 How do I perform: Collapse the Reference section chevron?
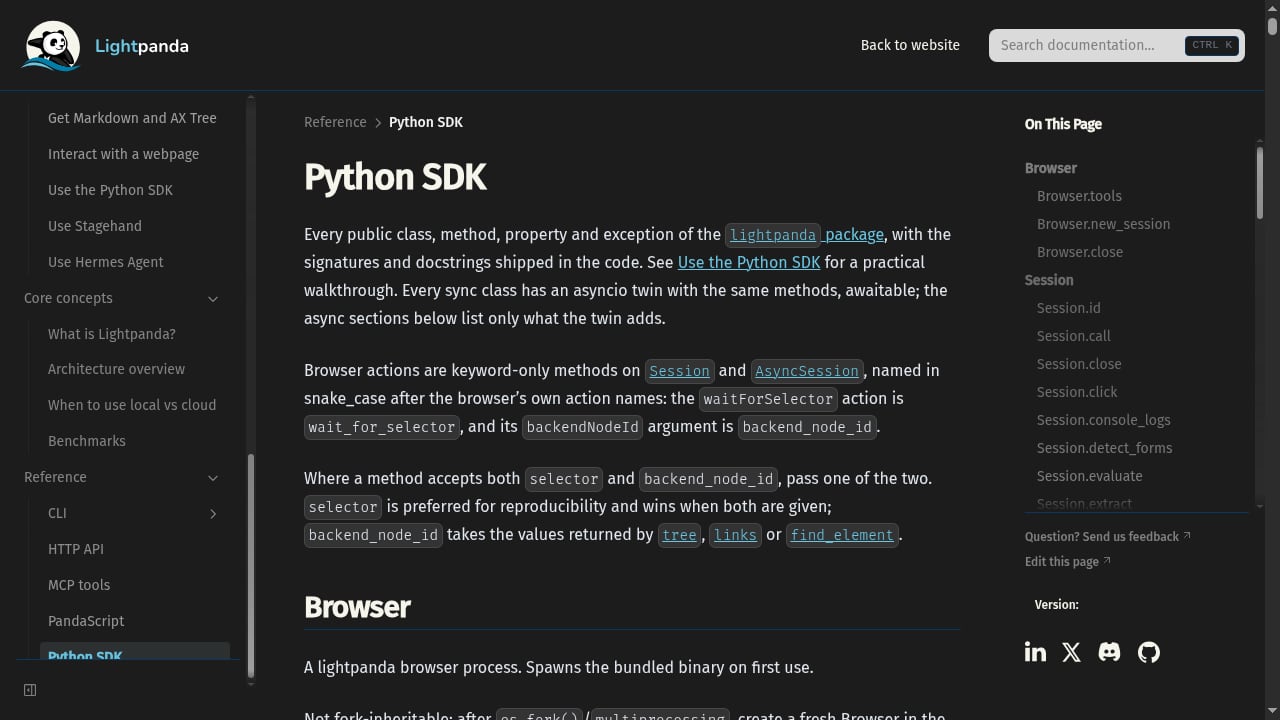[213, 477]
